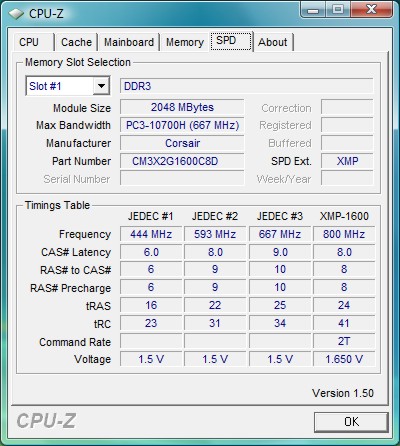Image resolution: width=400 pixels, height=446 pixels.
Task: Open the Mainboard tab
Action: pos(129,42)
